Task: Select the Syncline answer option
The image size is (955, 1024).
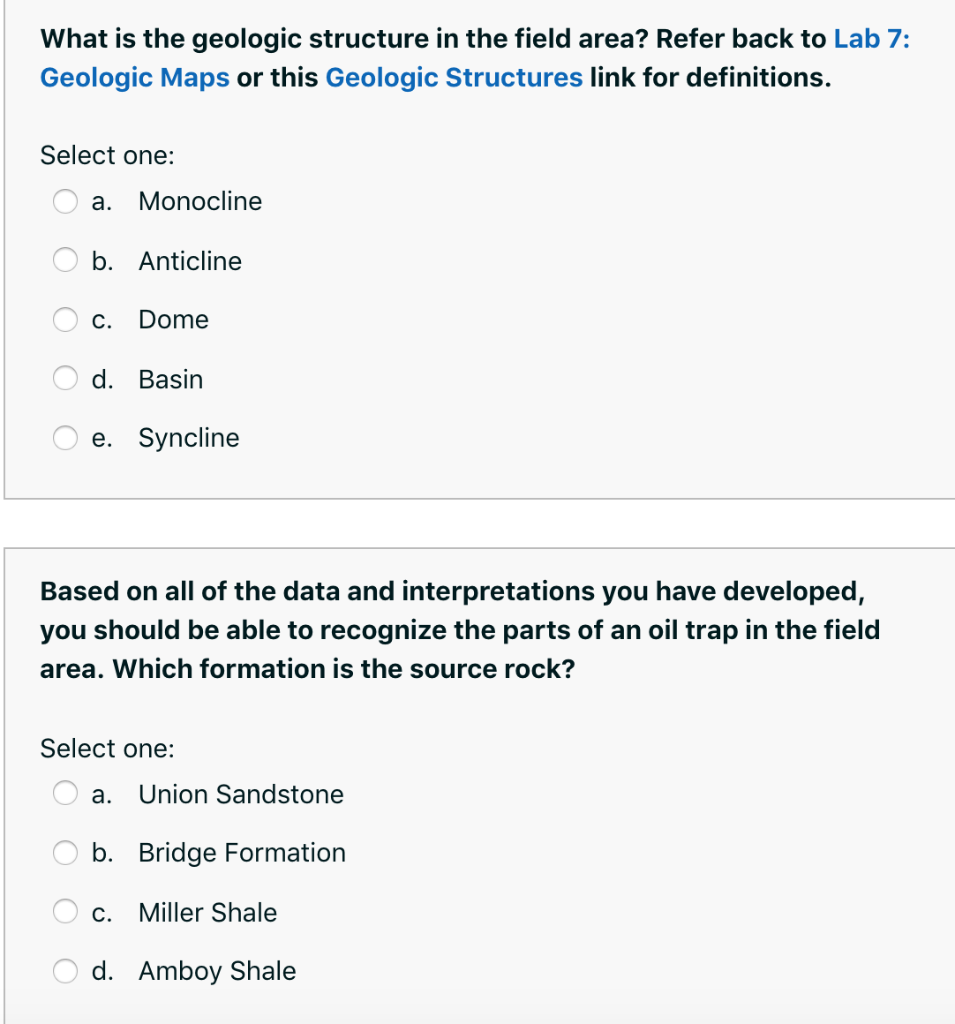Action: 188,437
